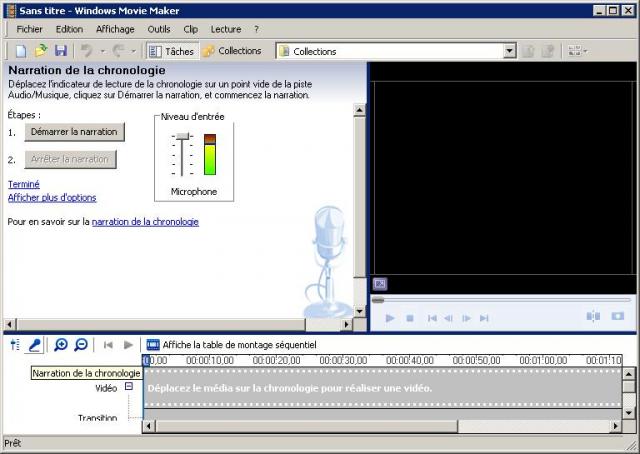Viewport: 640px width, 454px height.
Task: Open a project with the folder icon
Action: point(41,51)
